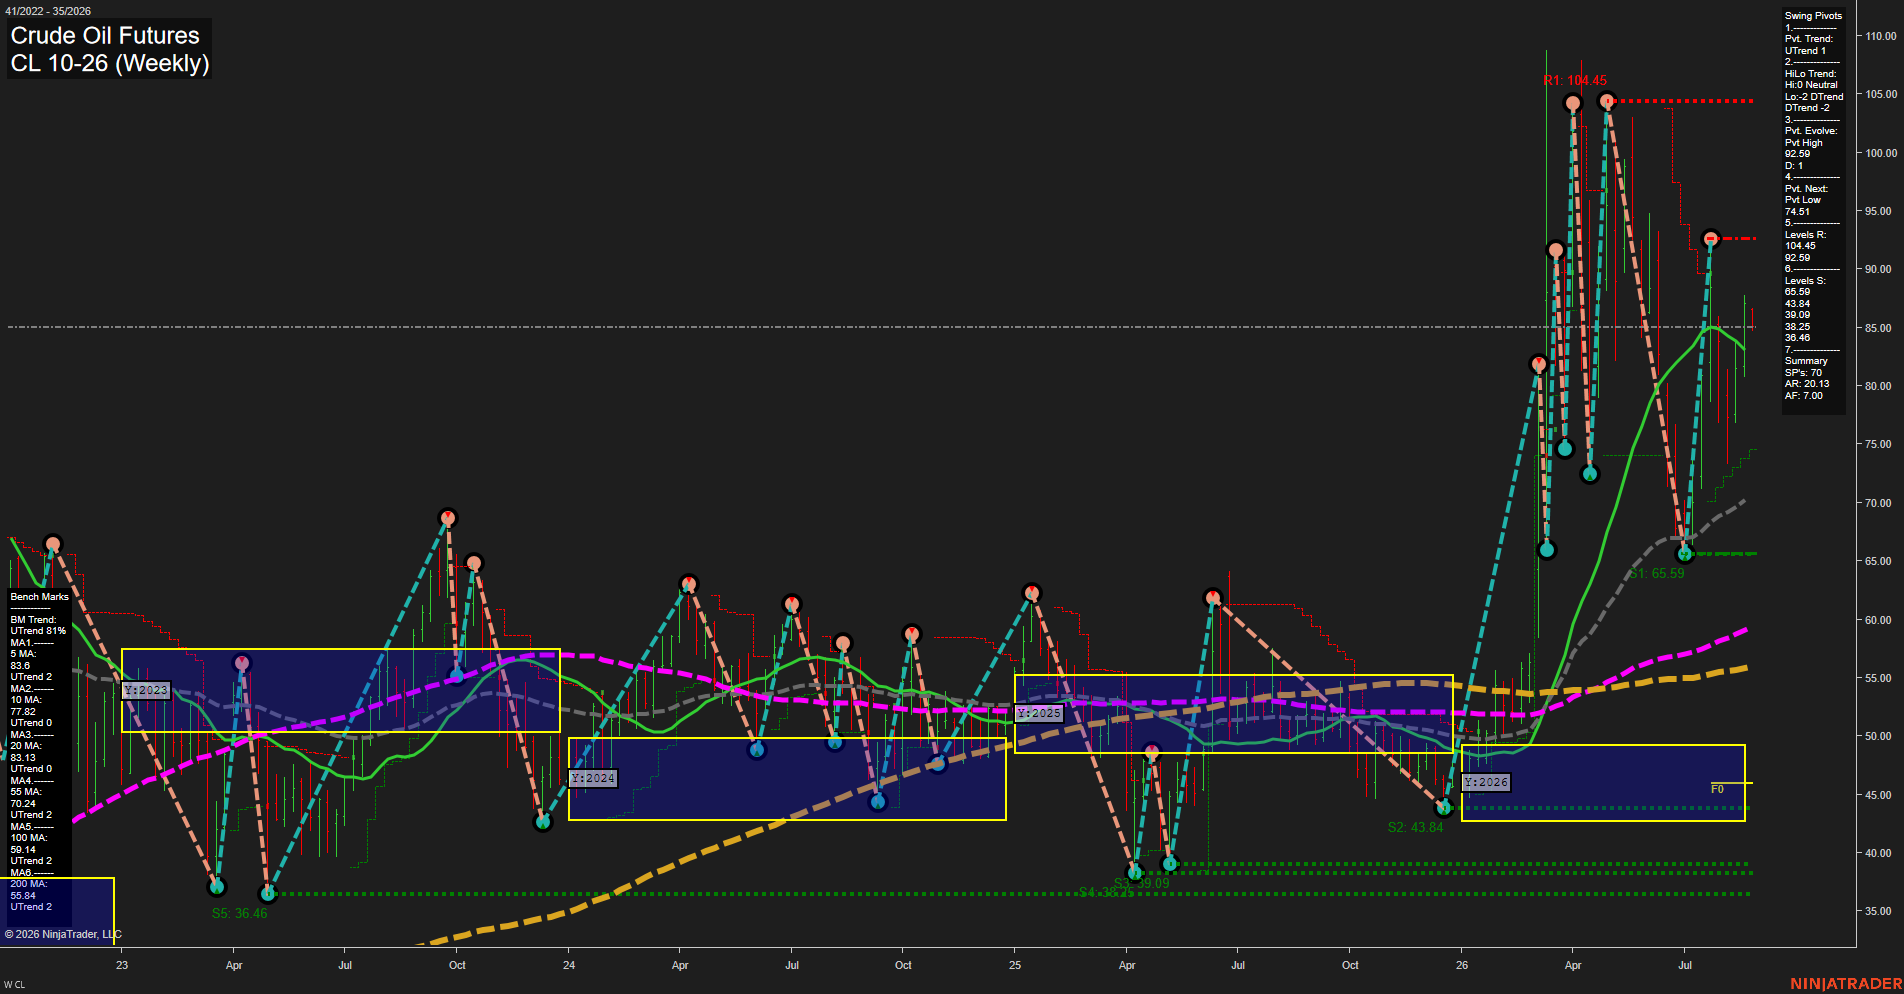This screenshot has width=1904, height=994.
Task: Click 'Pvt. Next:' in Swing Pivots panel
Action: [1806, 189]
